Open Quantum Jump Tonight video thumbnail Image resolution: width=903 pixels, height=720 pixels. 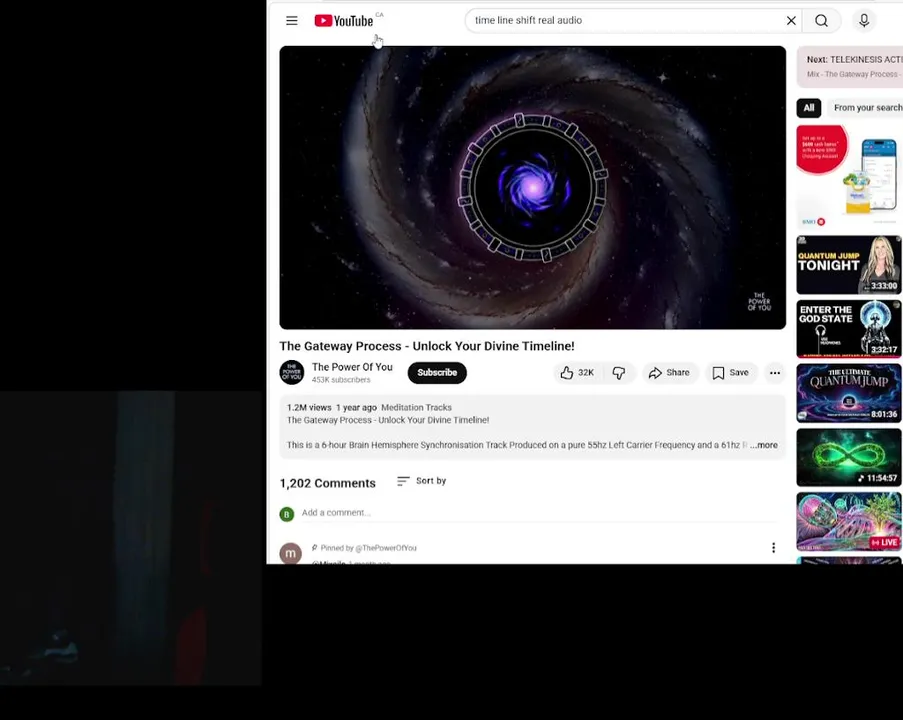click(x=849, y=265)
